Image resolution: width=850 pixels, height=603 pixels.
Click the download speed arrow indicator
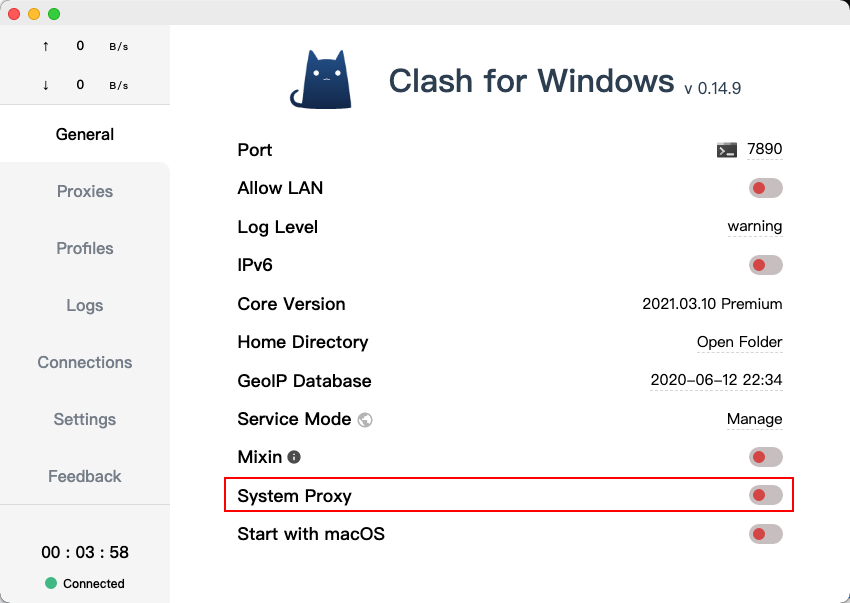point(44,85)
